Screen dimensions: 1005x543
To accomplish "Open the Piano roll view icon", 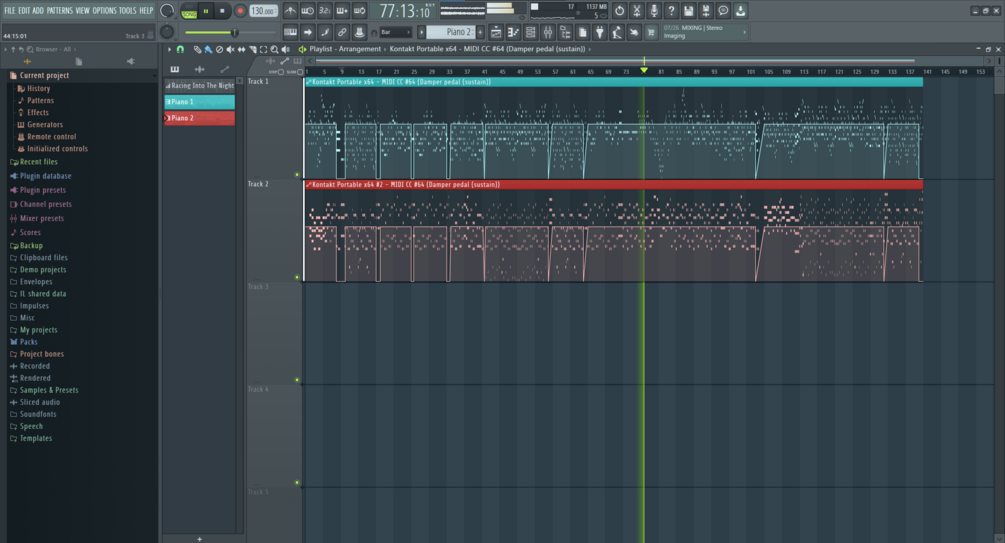I will 513,33.
